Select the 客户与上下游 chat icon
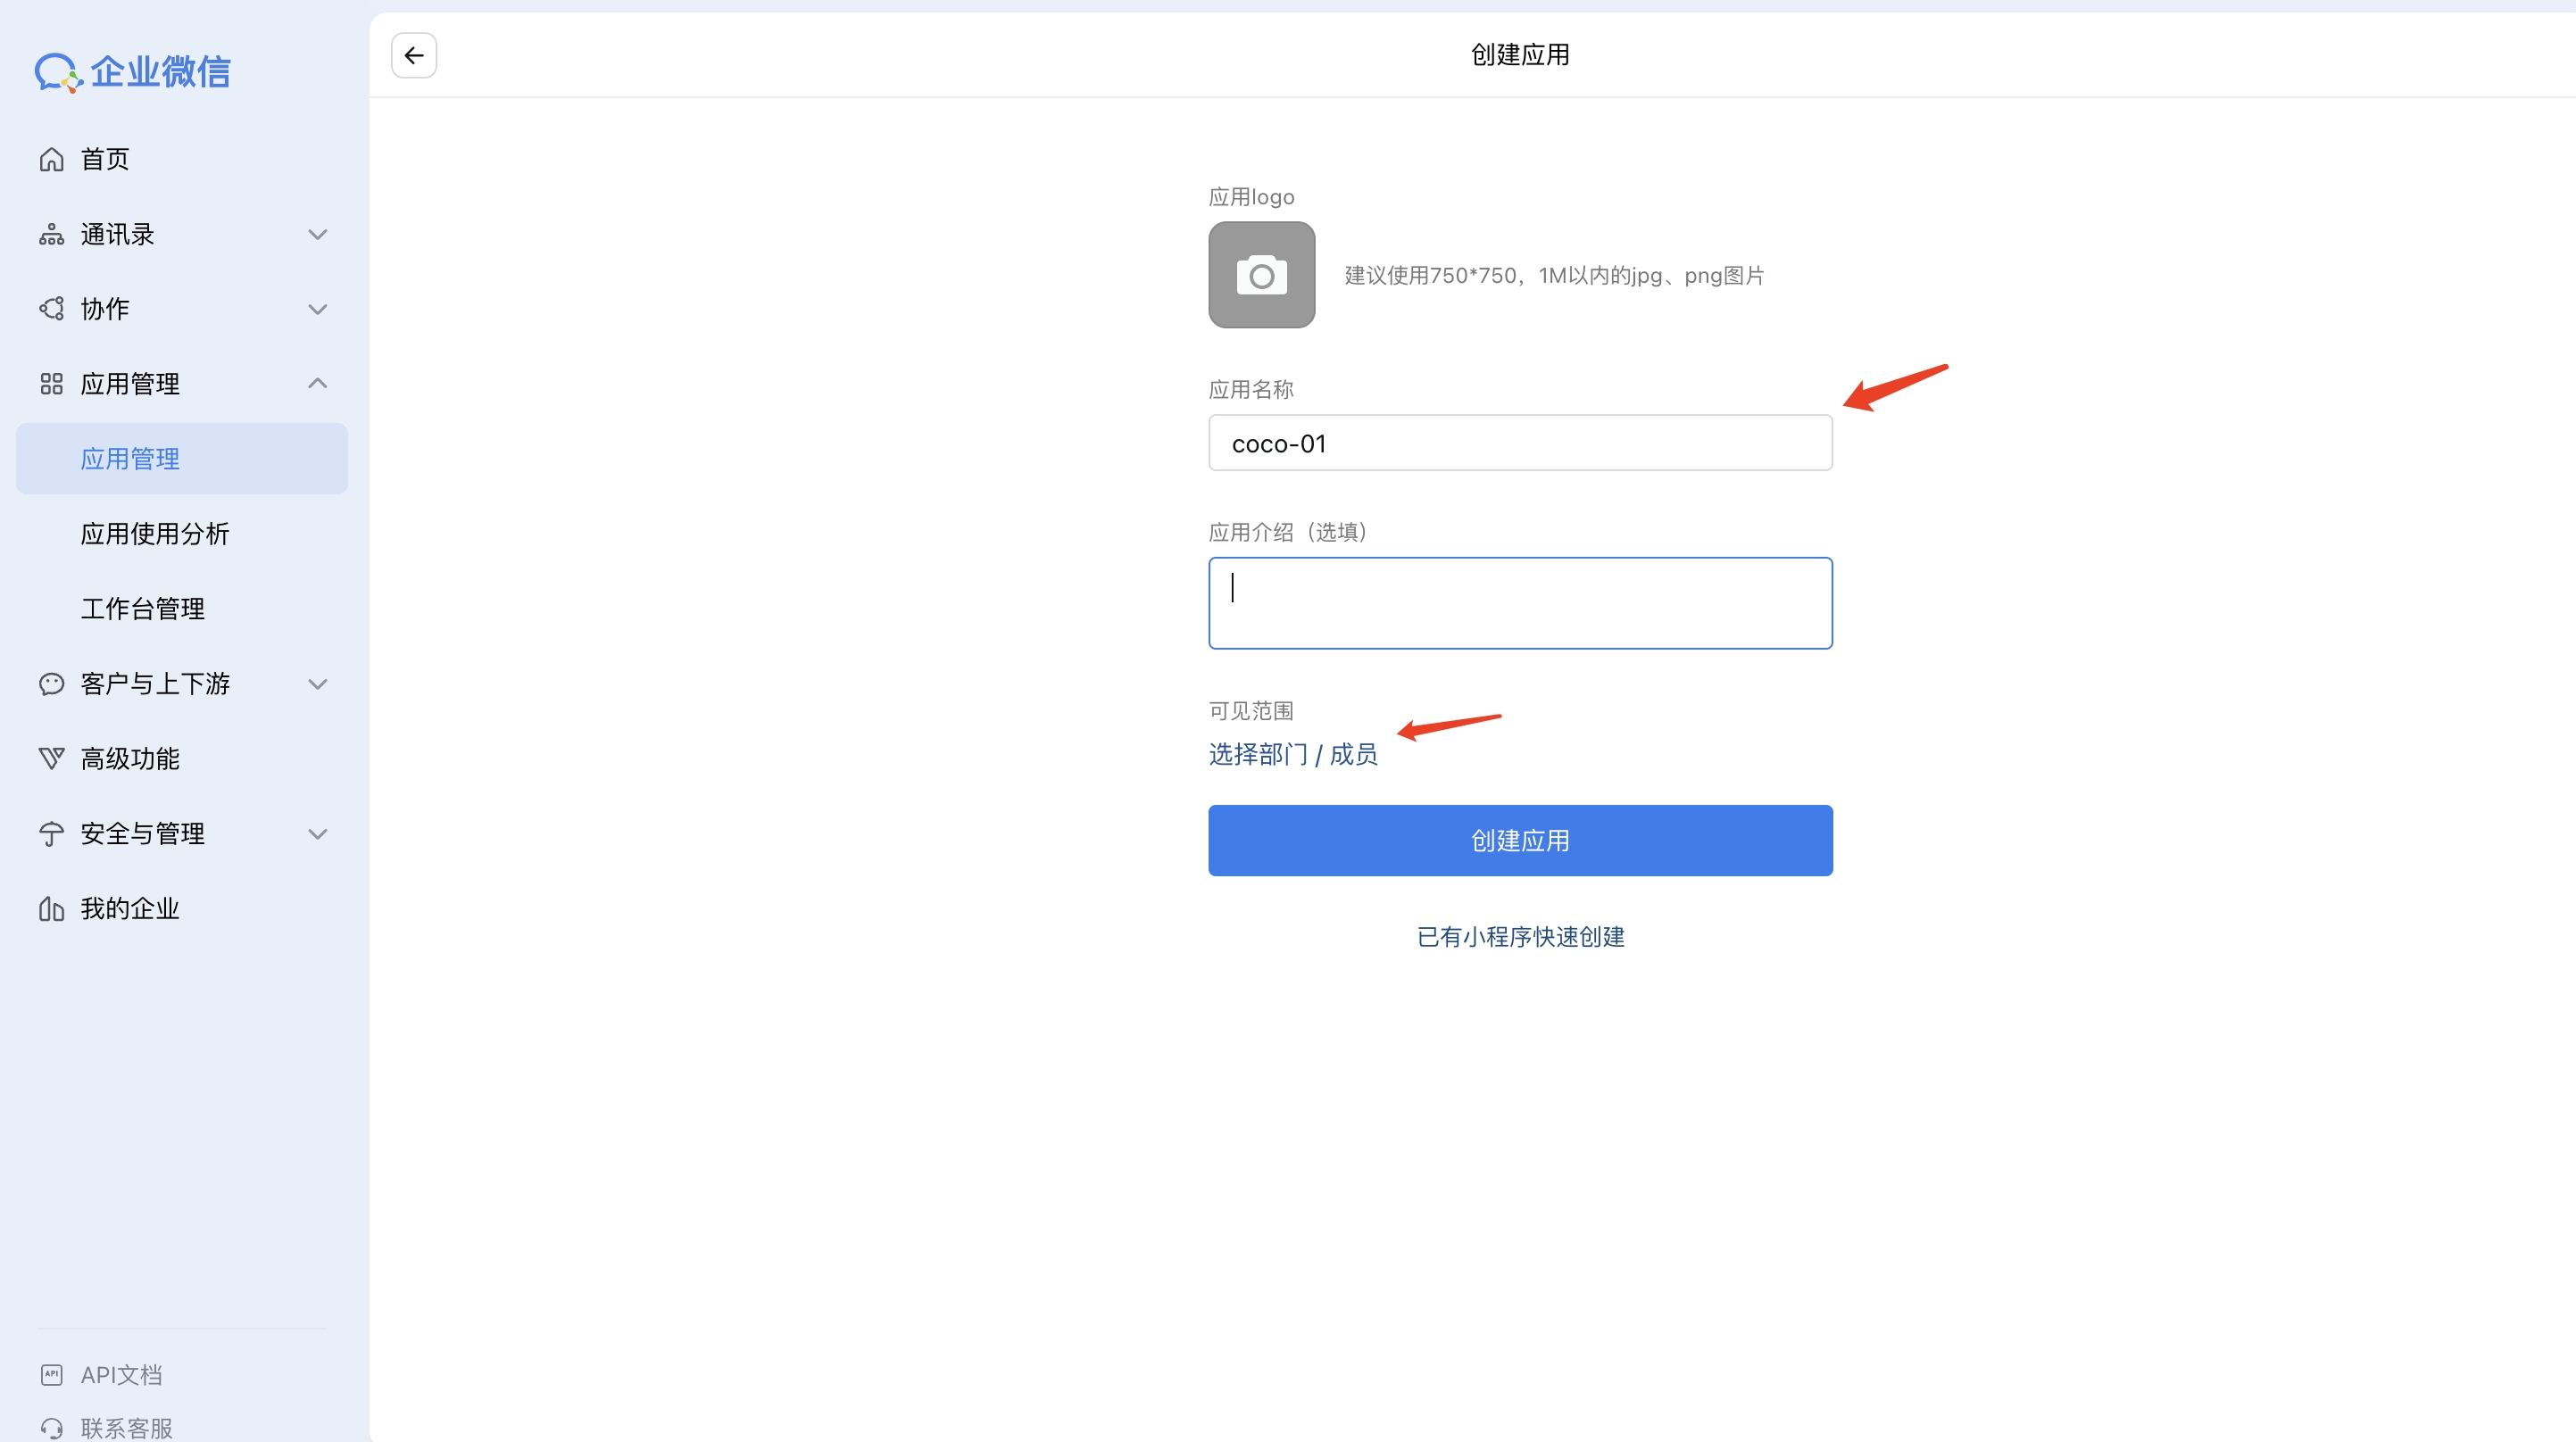 point(51,684)
